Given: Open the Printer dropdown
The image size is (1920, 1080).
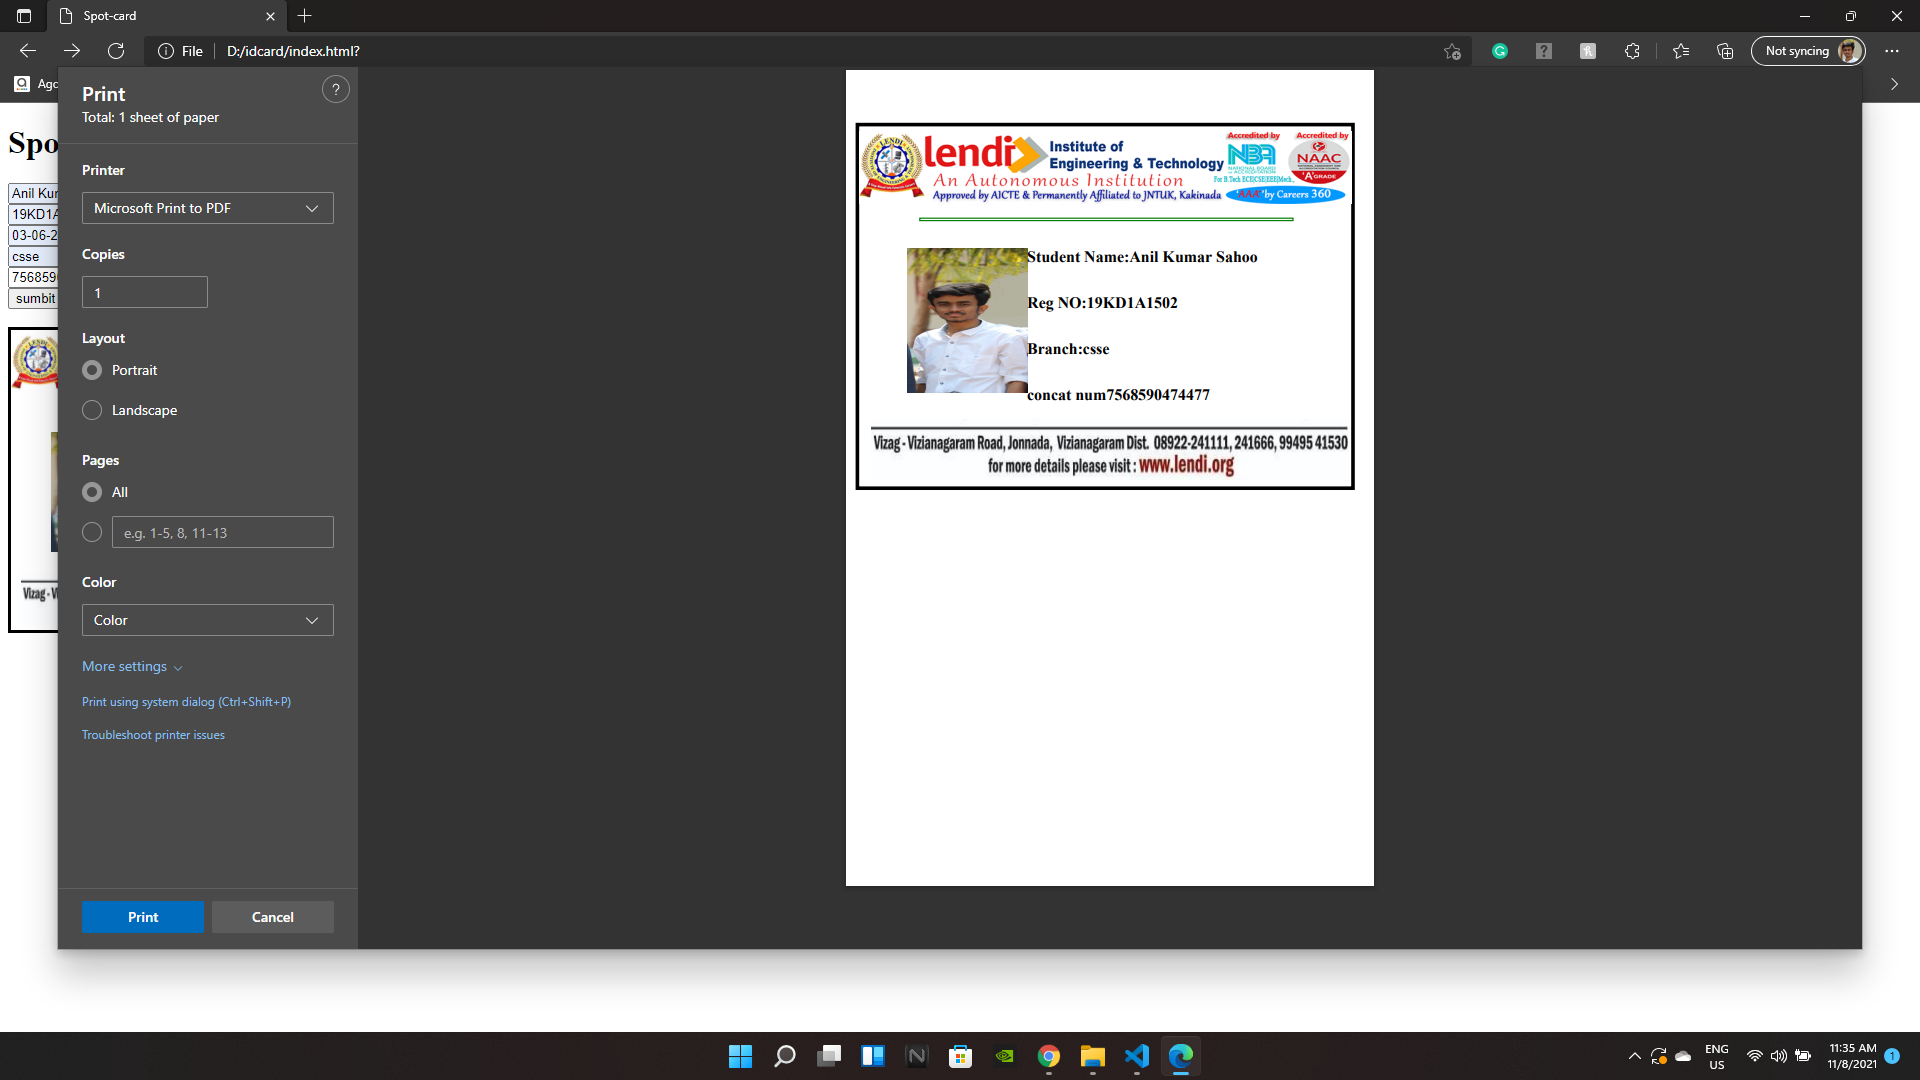Looking at the screenshot, I should click(207, 208).
